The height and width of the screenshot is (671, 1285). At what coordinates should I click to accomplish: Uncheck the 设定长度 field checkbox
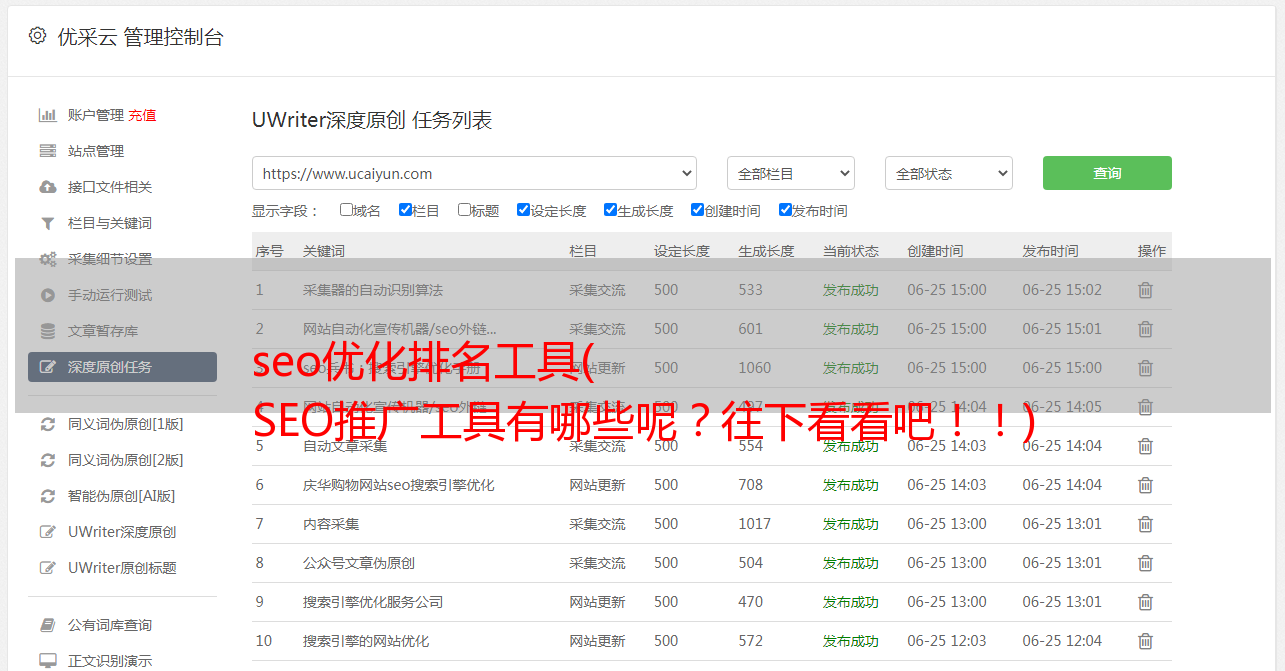[x=523, y=210]
